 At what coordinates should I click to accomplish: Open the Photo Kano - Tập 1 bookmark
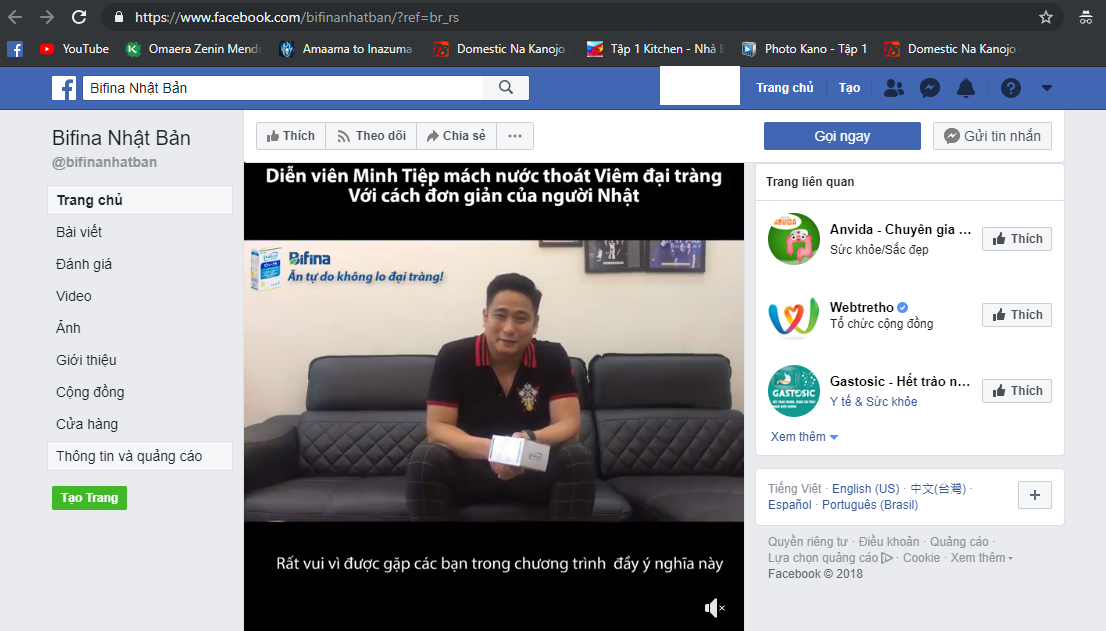[804, 49]
